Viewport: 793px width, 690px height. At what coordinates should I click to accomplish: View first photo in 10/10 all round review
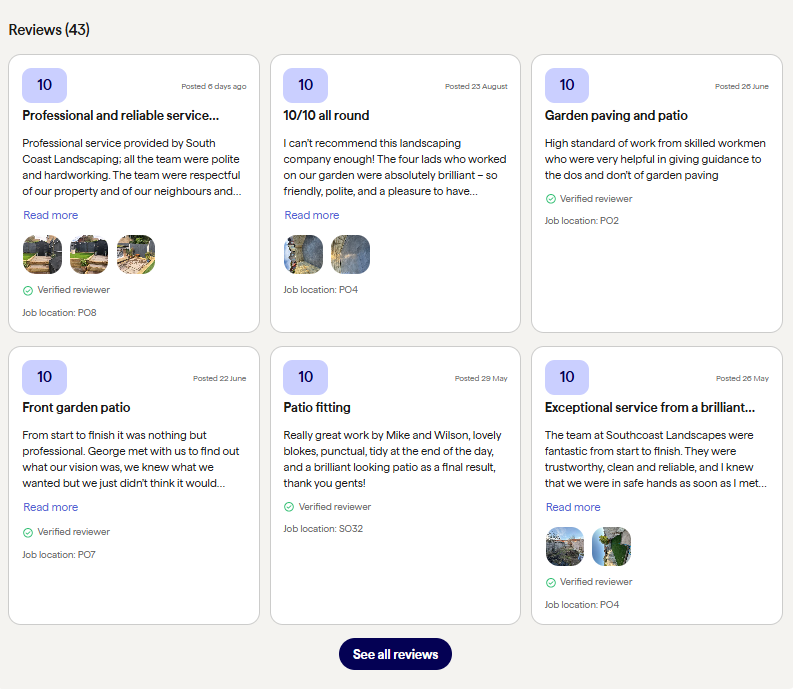click(x=303, y=255)
